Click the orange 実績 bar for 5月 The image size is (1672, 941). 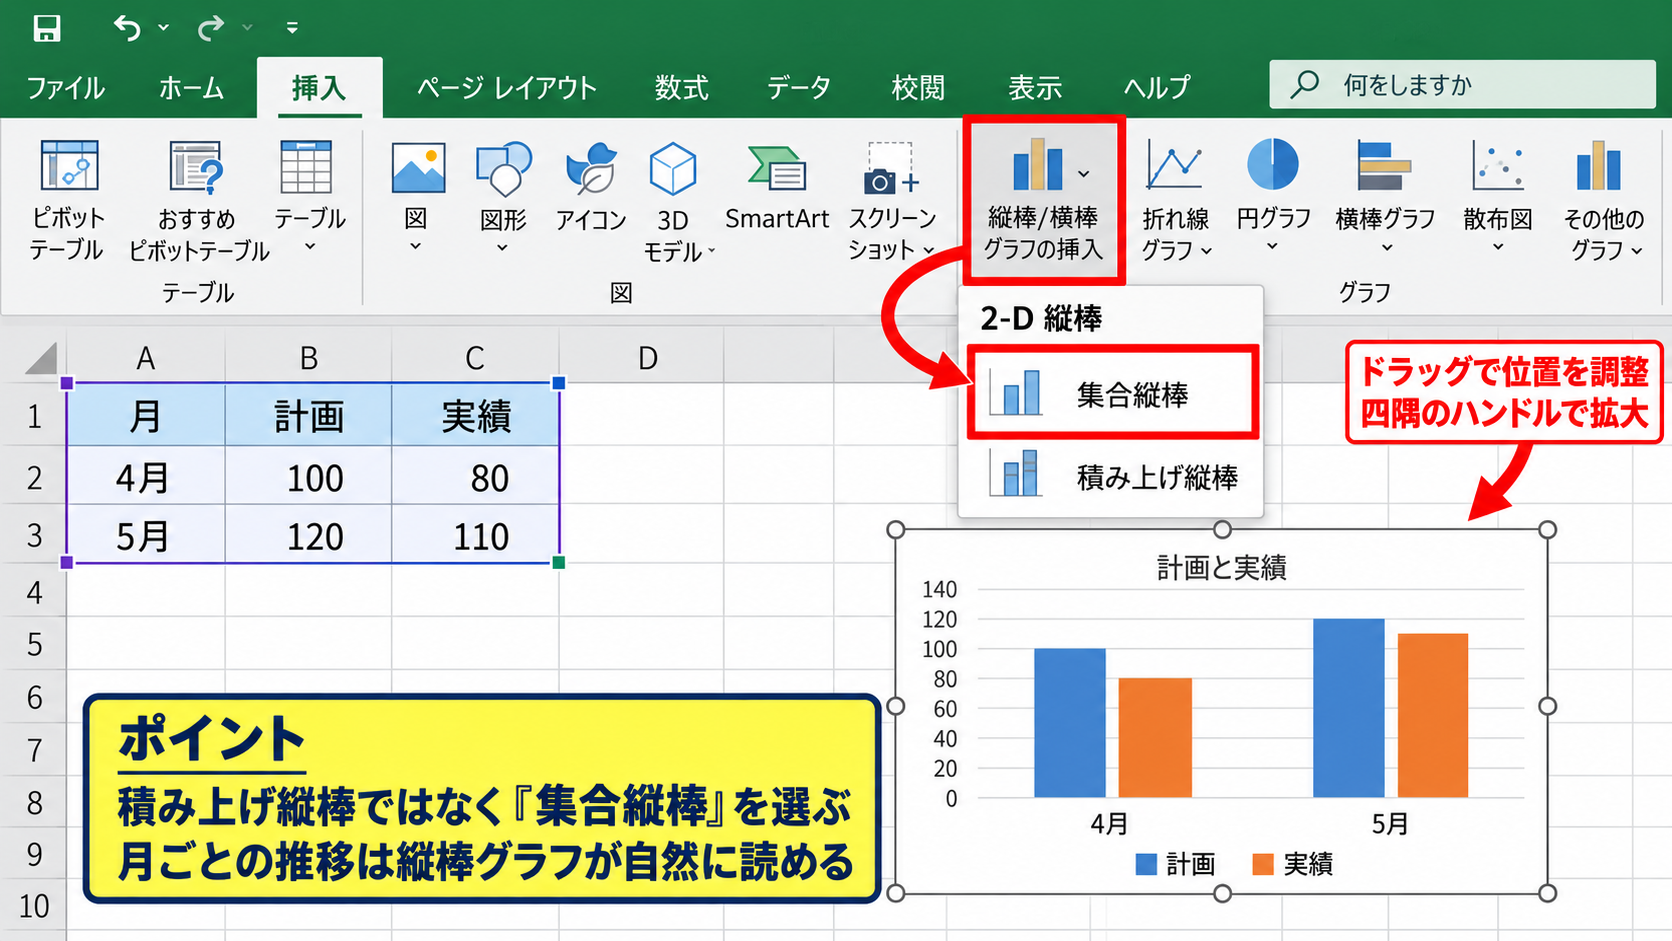pos(1433,715)
